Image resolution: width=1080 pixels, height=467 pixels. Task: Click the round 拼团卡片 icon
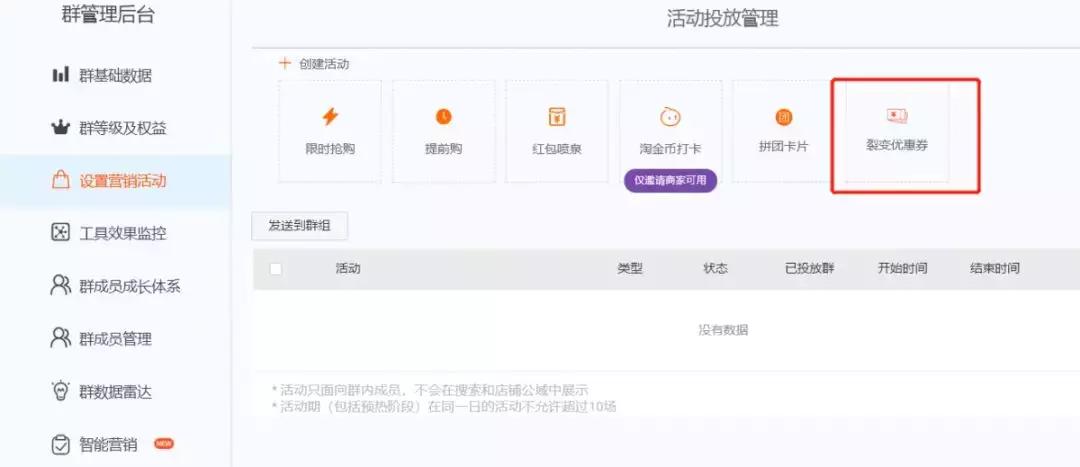coord(784,116)
